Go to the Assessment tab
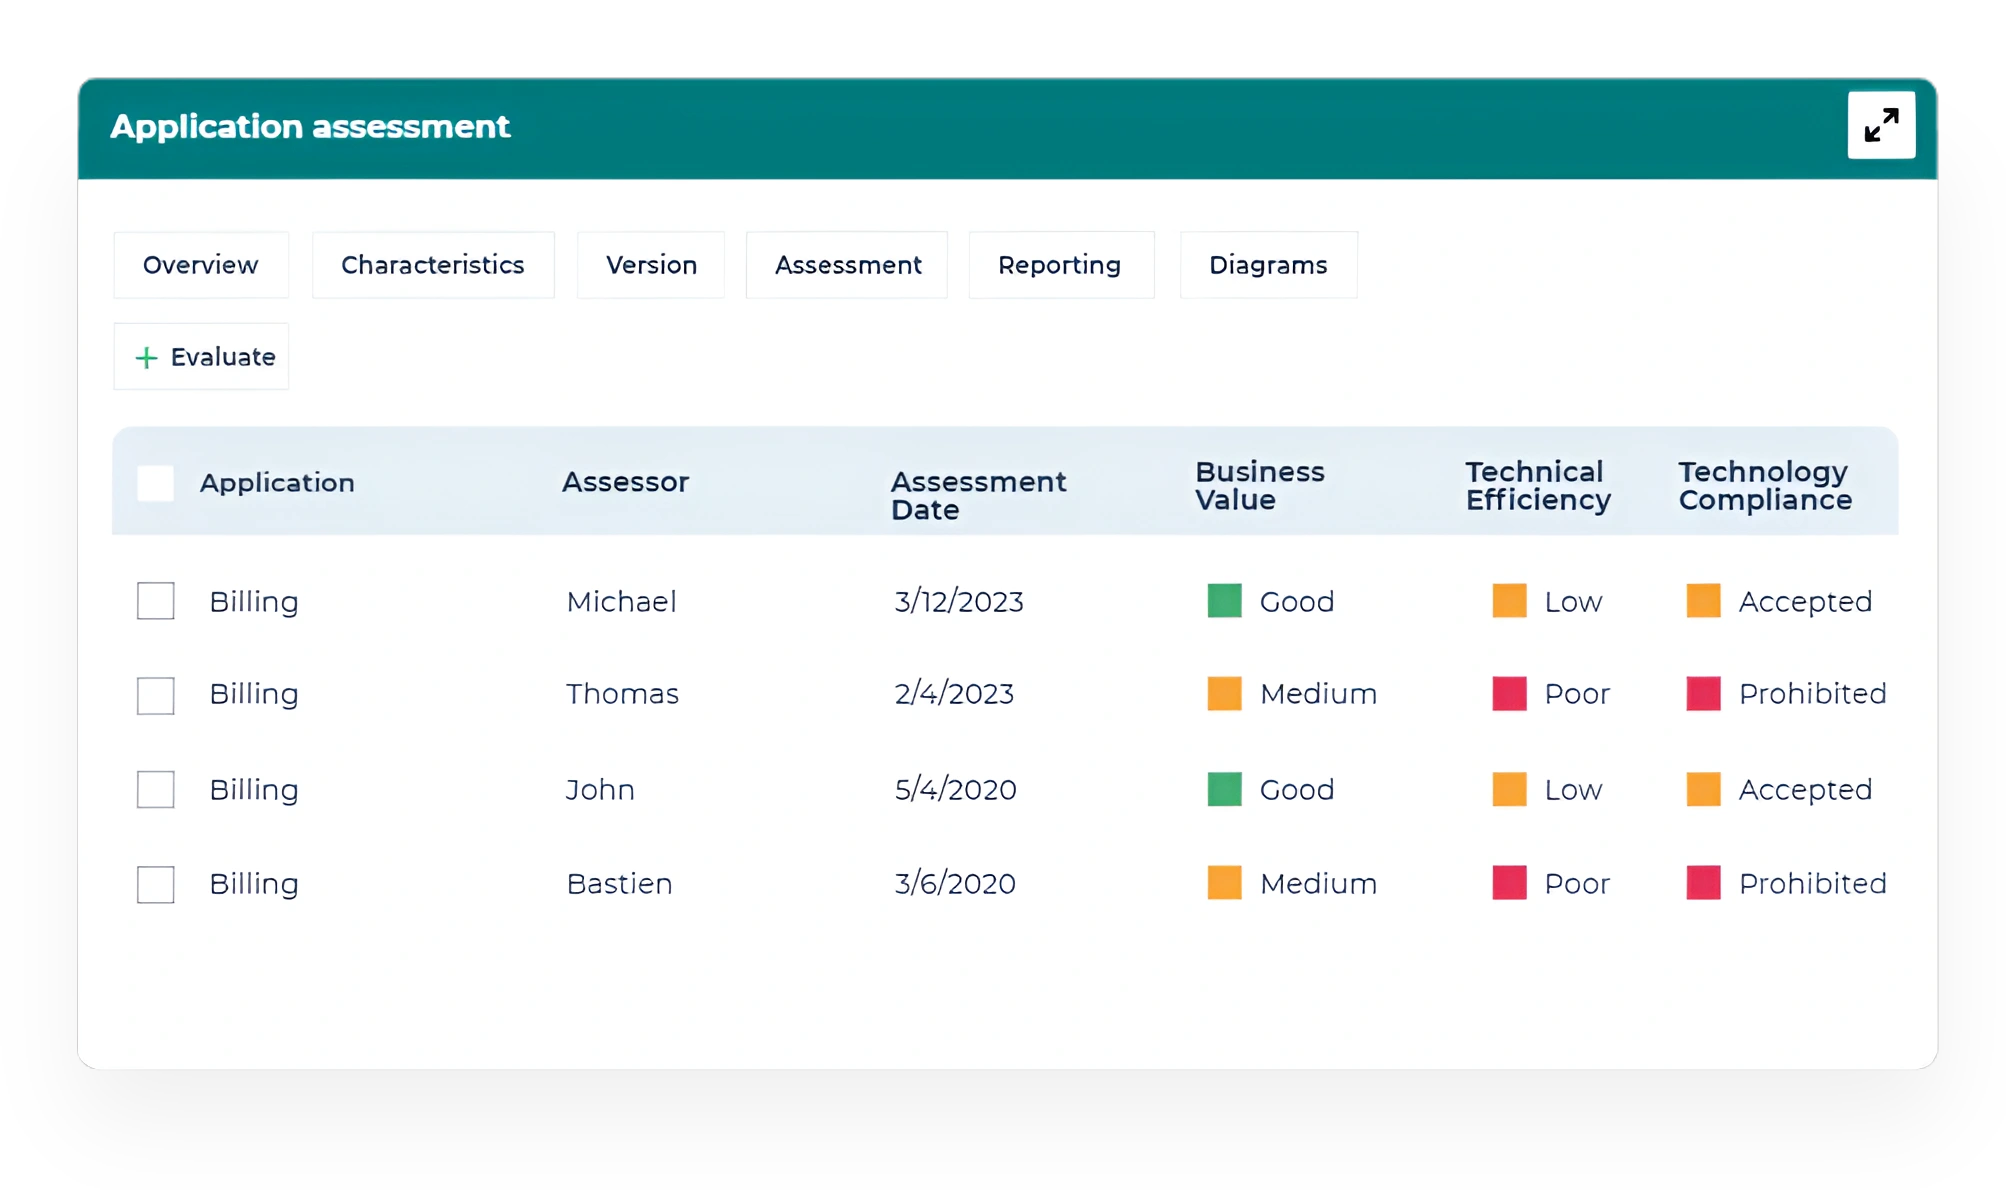This screenshot has height=1190, width=2006. [x=847, y=265]
